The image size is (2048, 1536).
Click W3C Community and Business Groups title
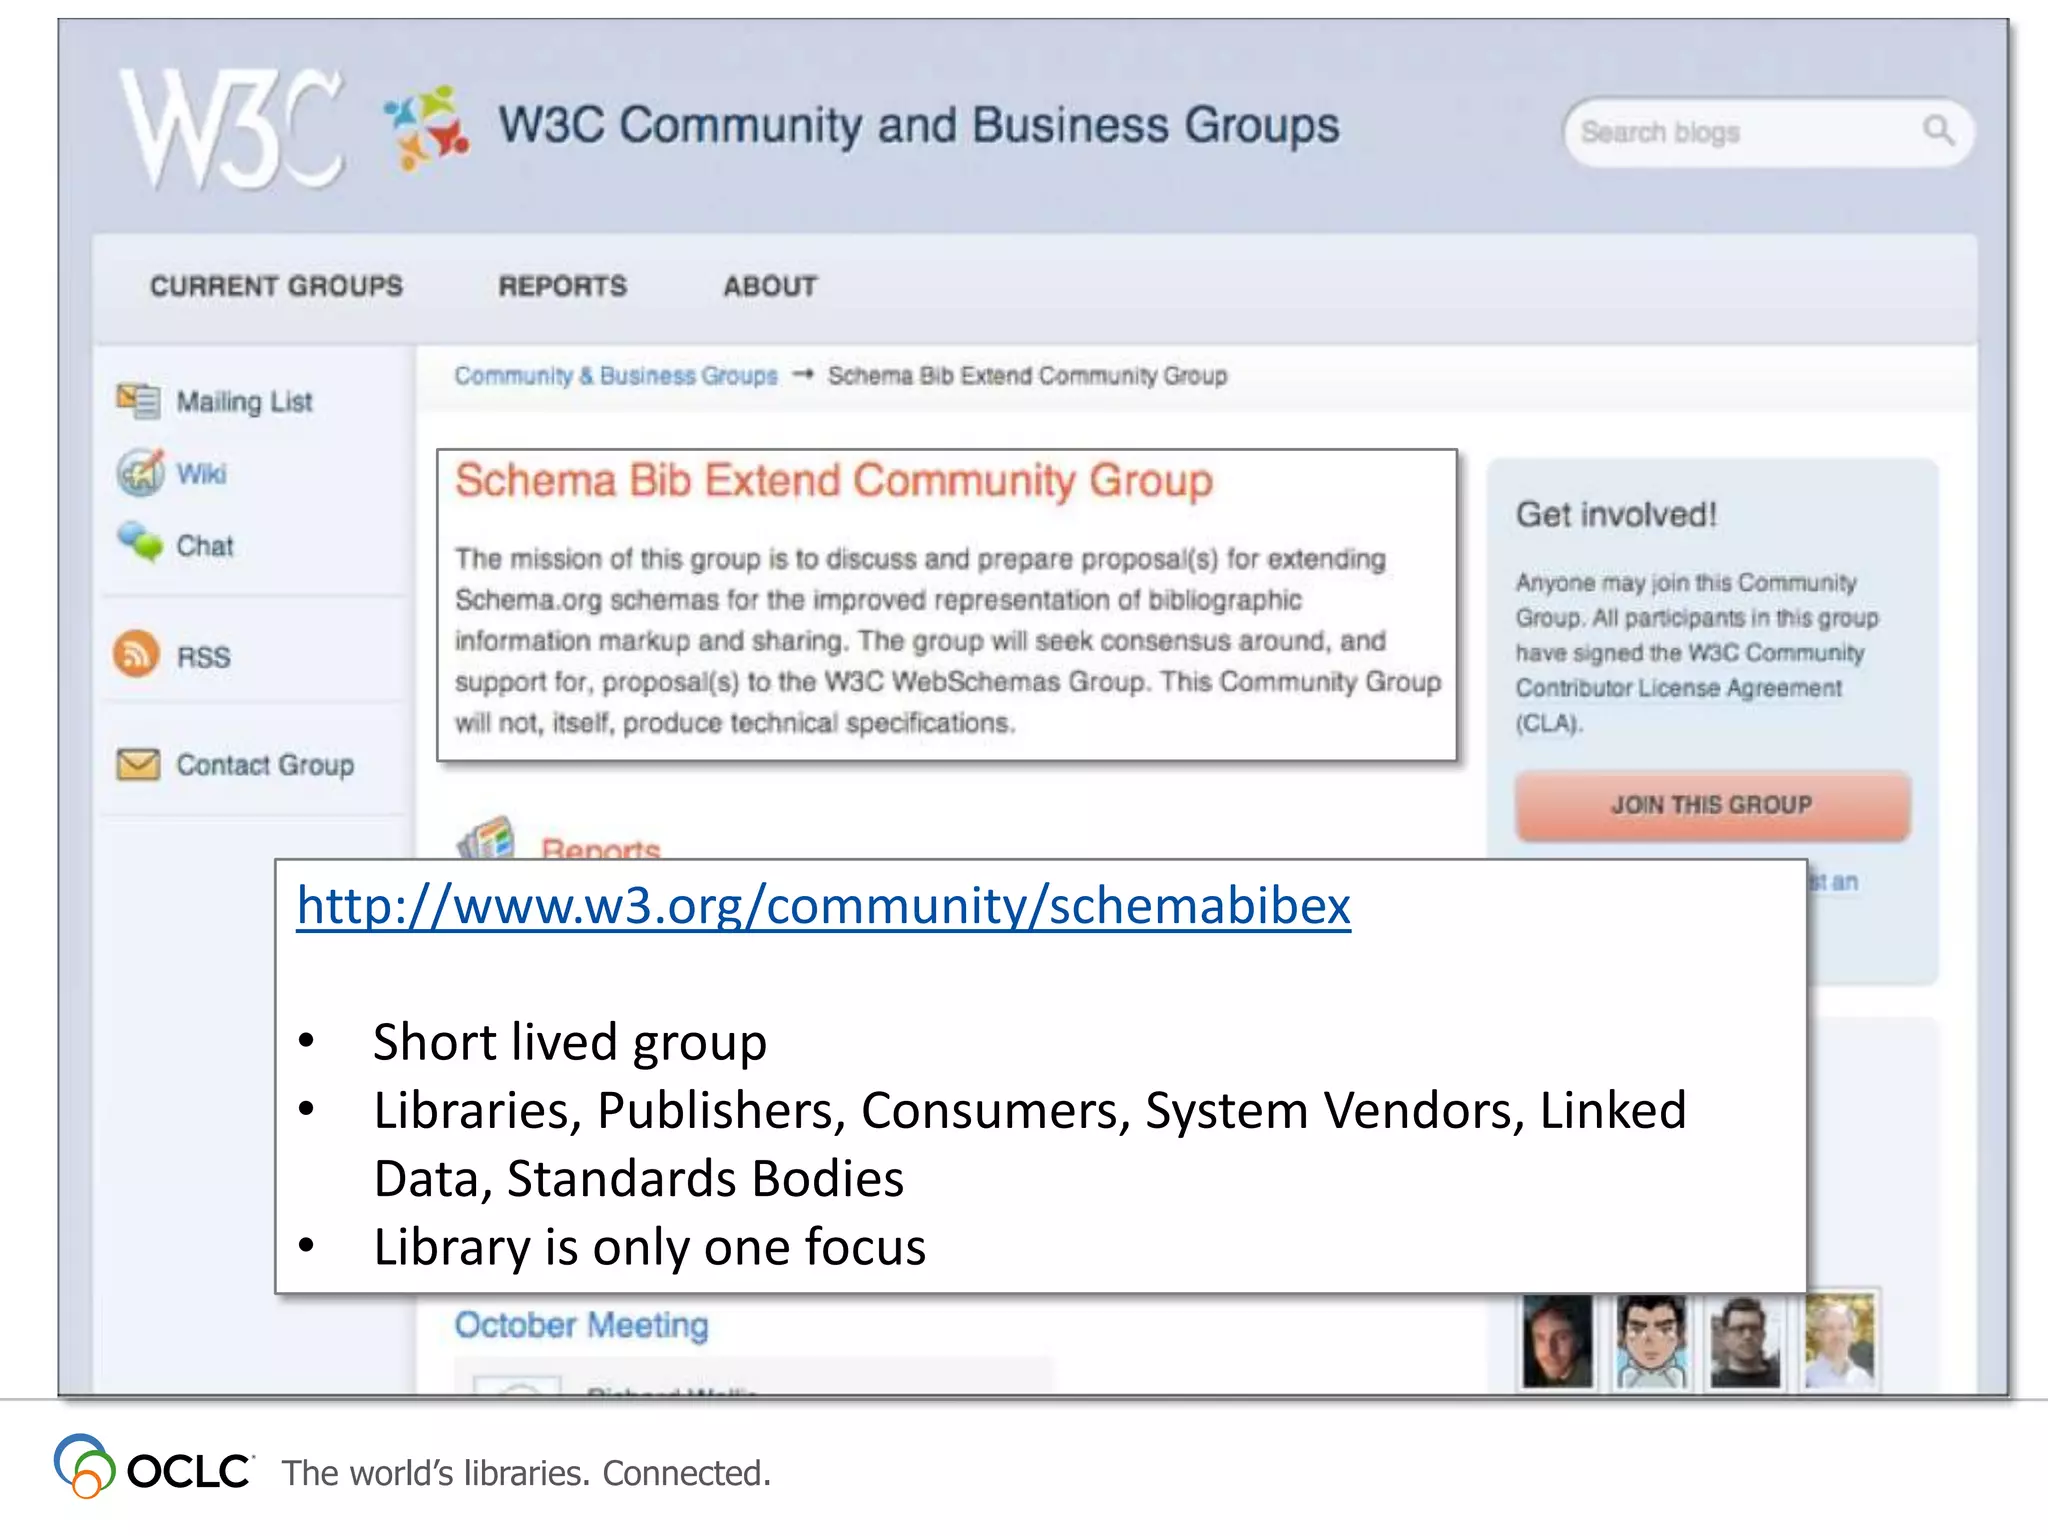tap(919, 127)
